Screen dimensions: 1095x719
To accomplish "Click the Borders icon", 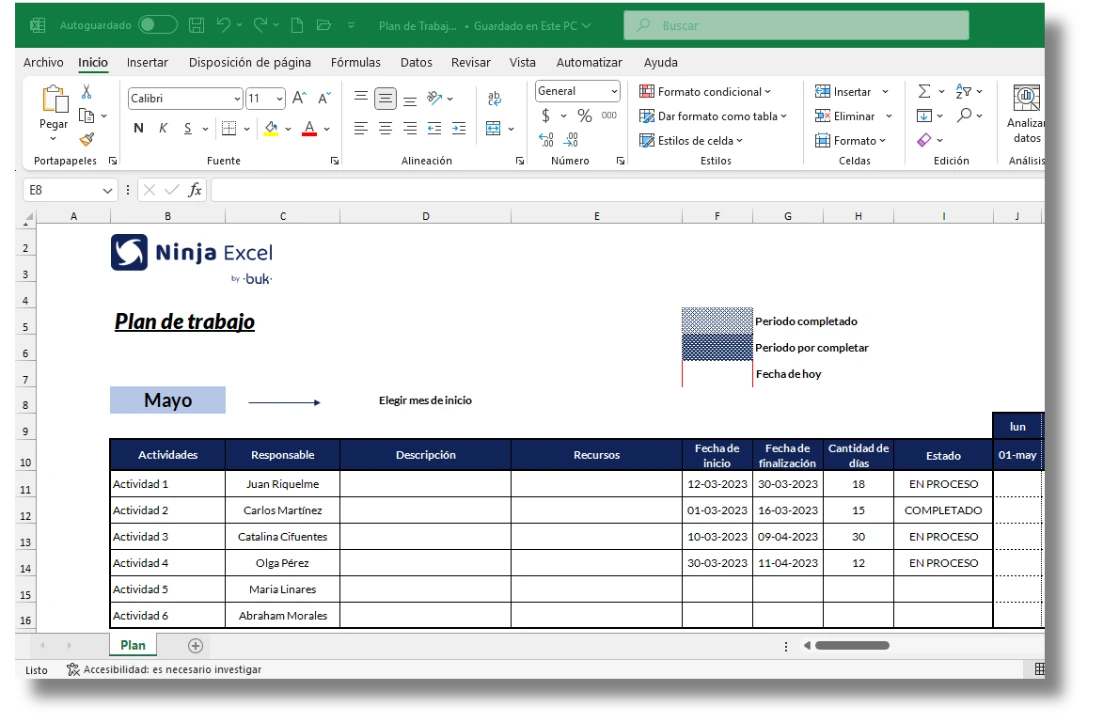I will pyautogui.click(x=229, y=128).
